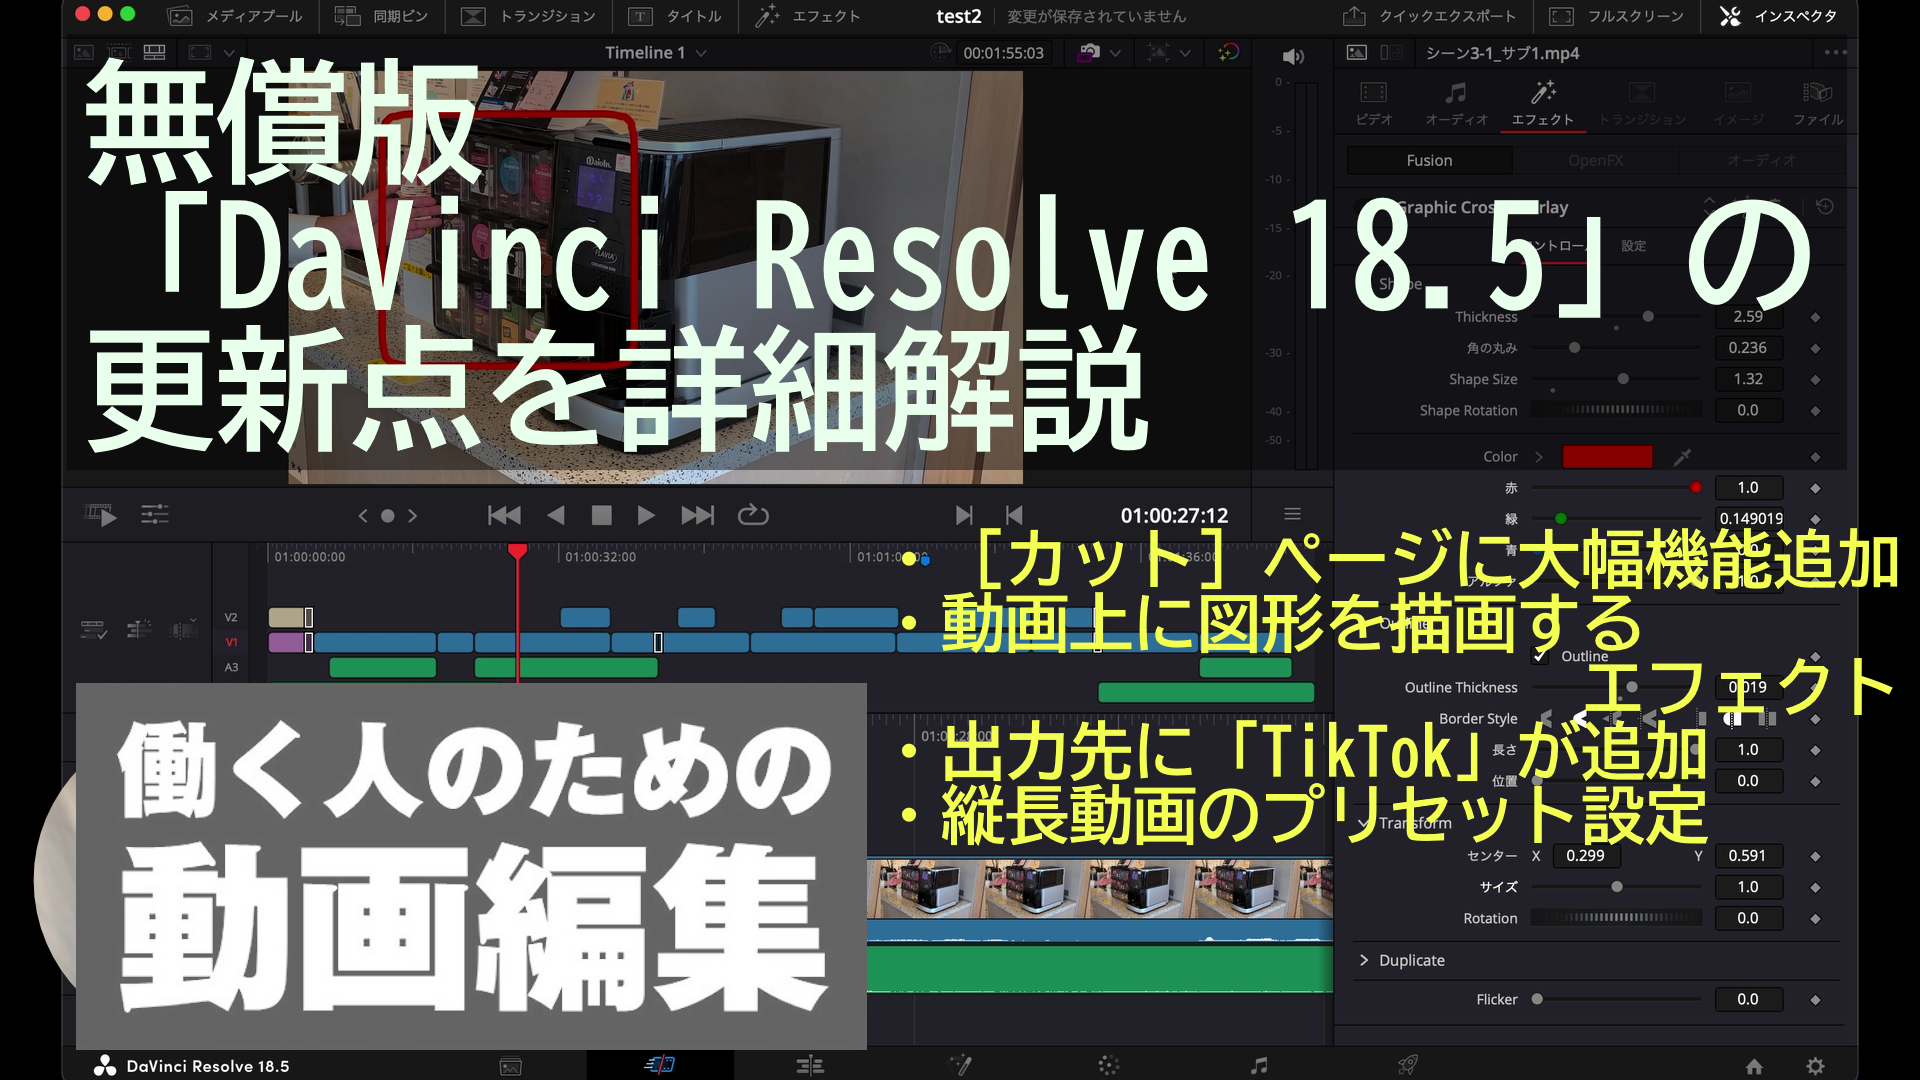
Task: Switch to the Color page at the bottom
Action: tap(1108, 1065)
